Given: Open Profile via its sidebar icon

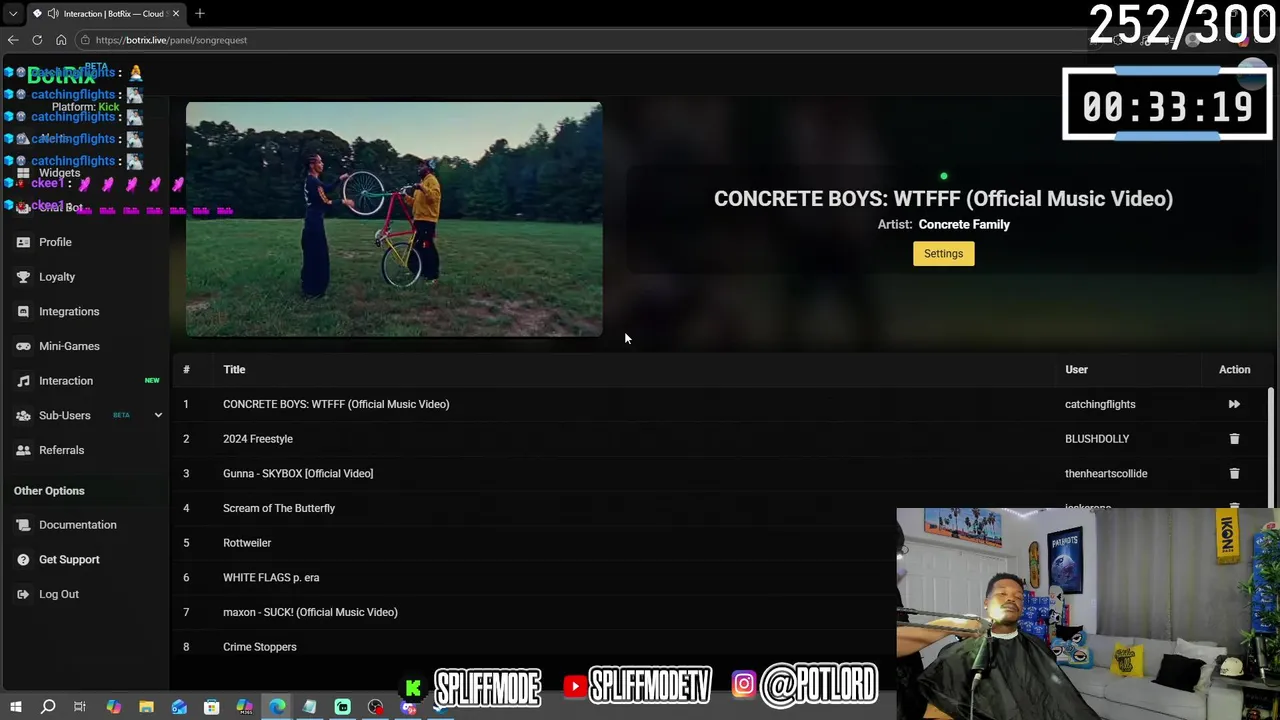Looking at the screenshot, I should 23,242.
